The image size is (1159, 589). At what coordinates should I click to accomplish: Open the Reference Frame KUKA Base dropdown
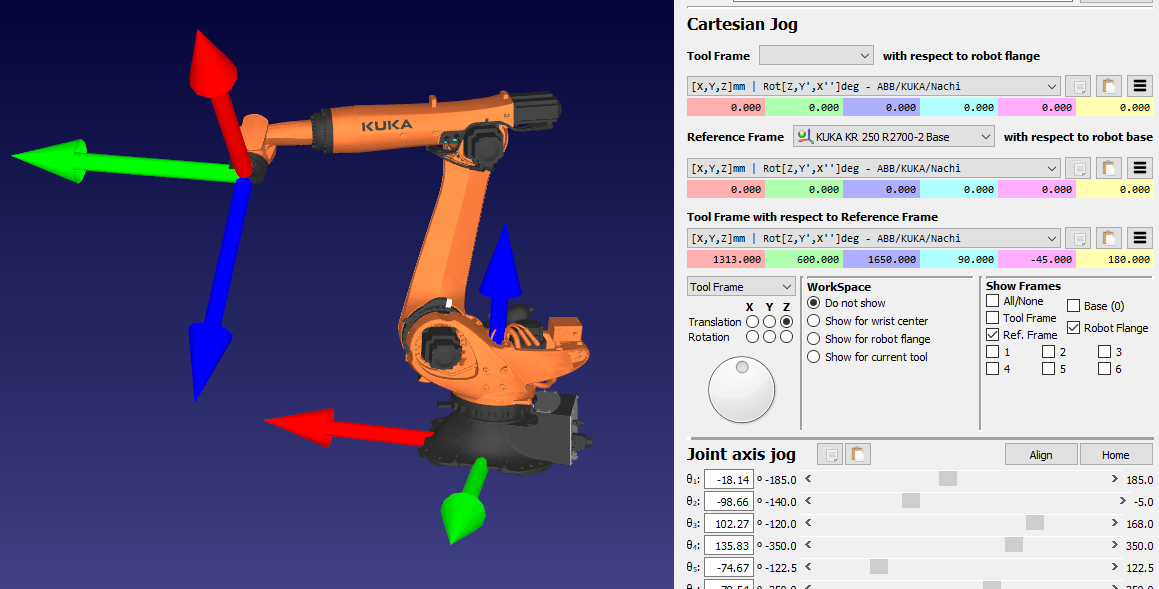coord(894,136)
